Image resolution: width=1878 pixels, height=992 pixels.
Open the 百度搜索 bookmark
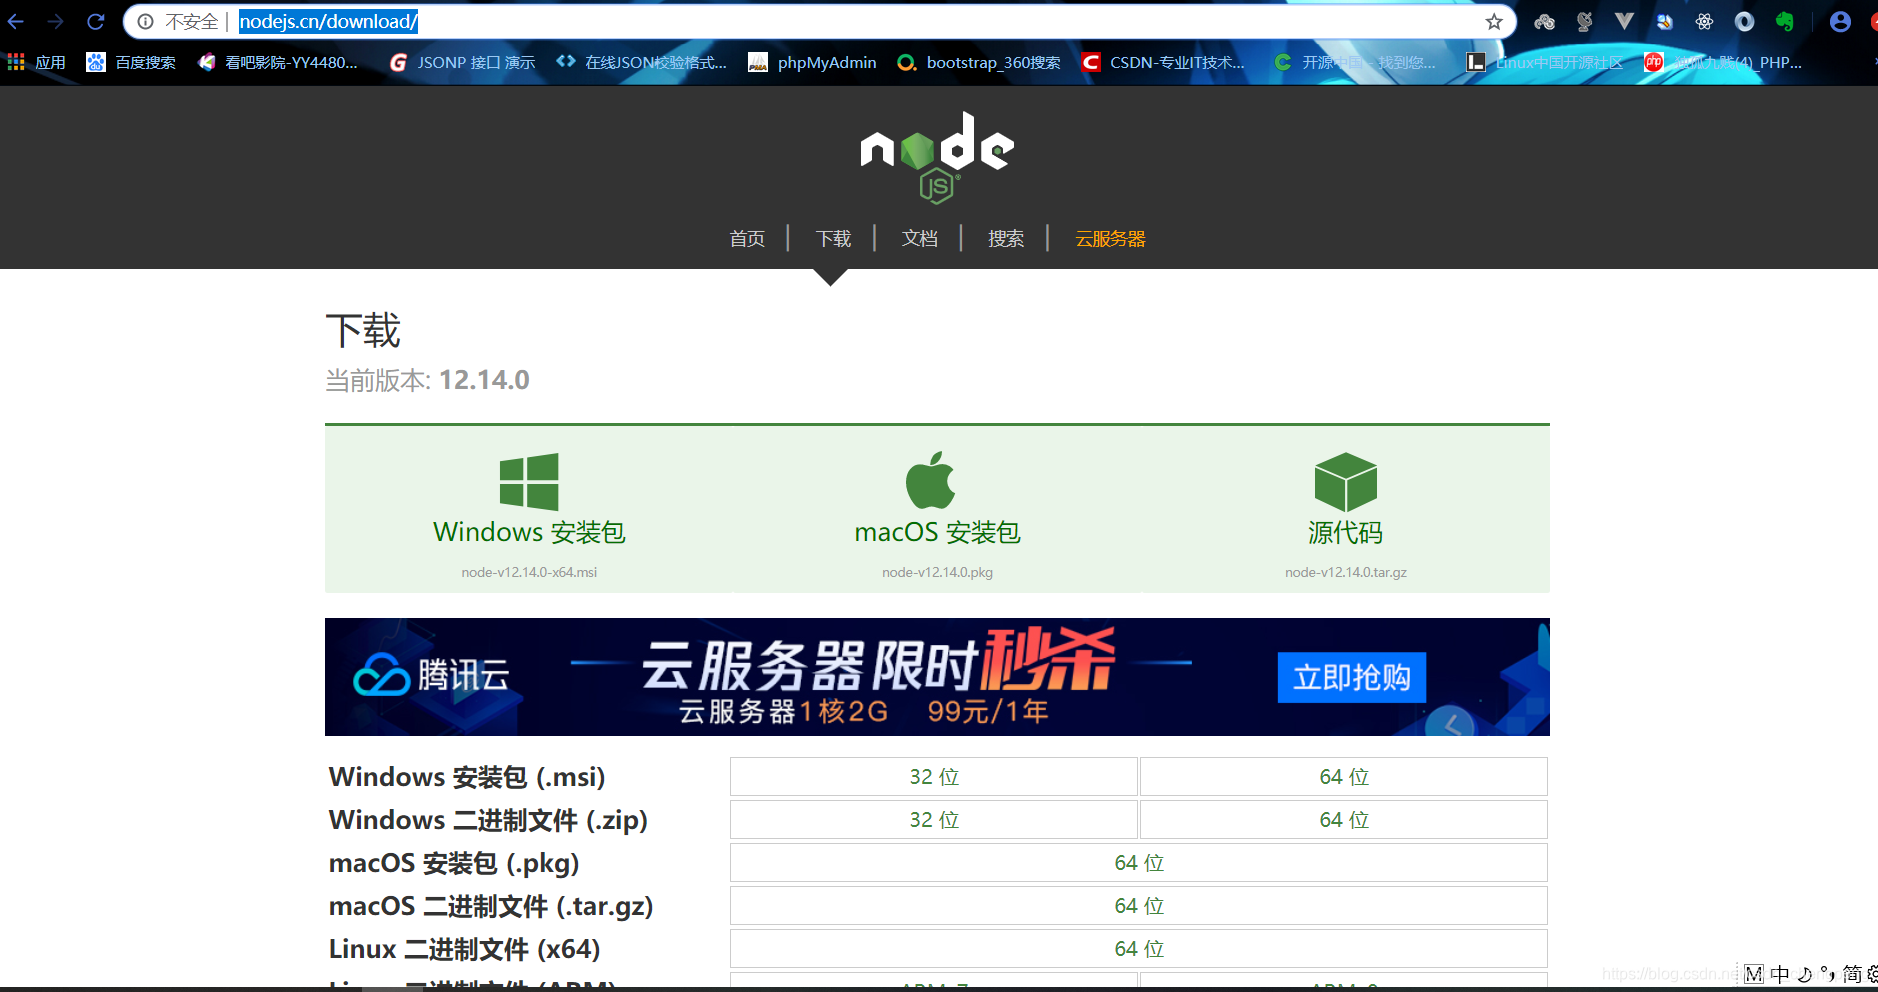[131, 62]
